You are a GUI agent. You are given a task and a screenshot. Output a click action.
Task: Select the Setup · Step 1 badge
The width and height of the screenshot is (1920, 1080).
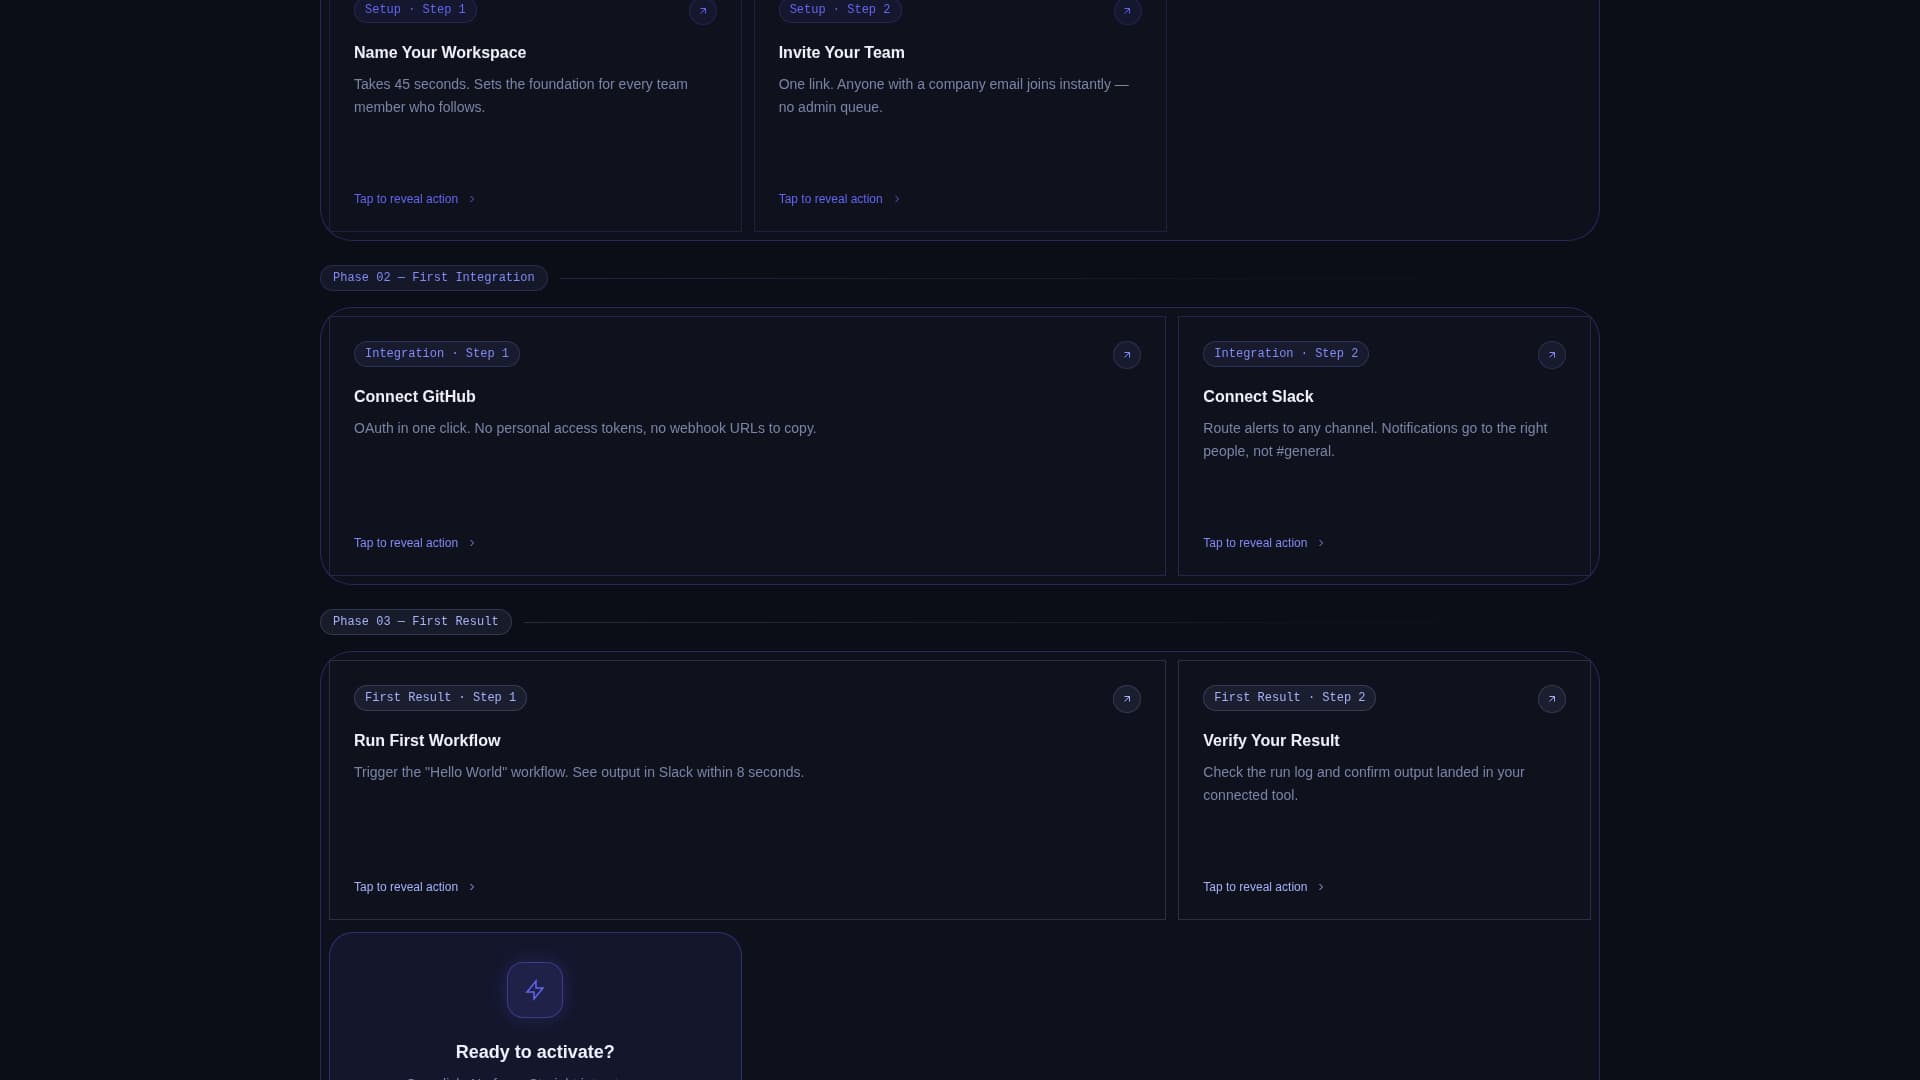415,10
